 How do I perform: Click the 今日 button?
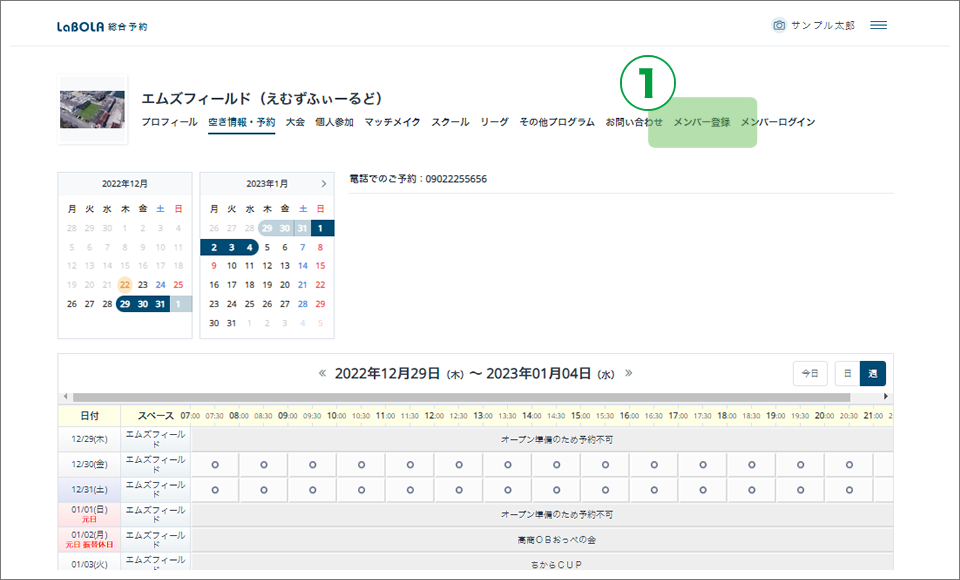click(x=810, y=373)
